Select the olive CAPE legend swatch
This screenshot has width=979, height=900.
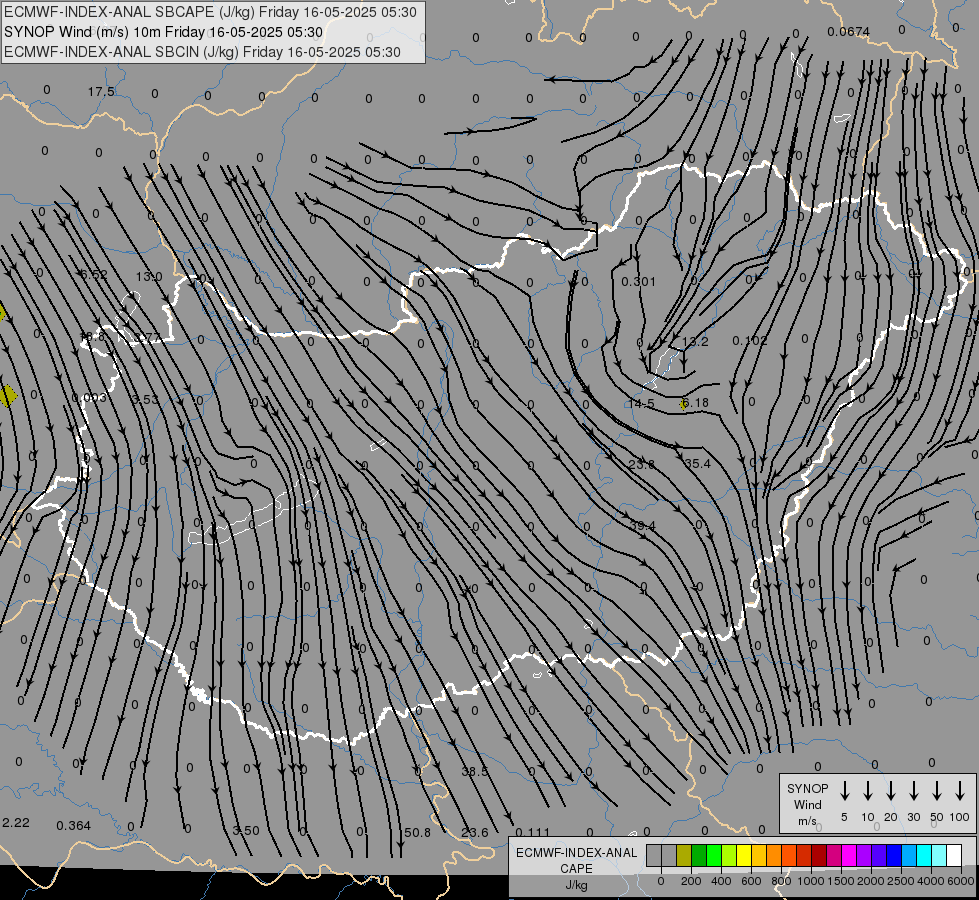684,855
